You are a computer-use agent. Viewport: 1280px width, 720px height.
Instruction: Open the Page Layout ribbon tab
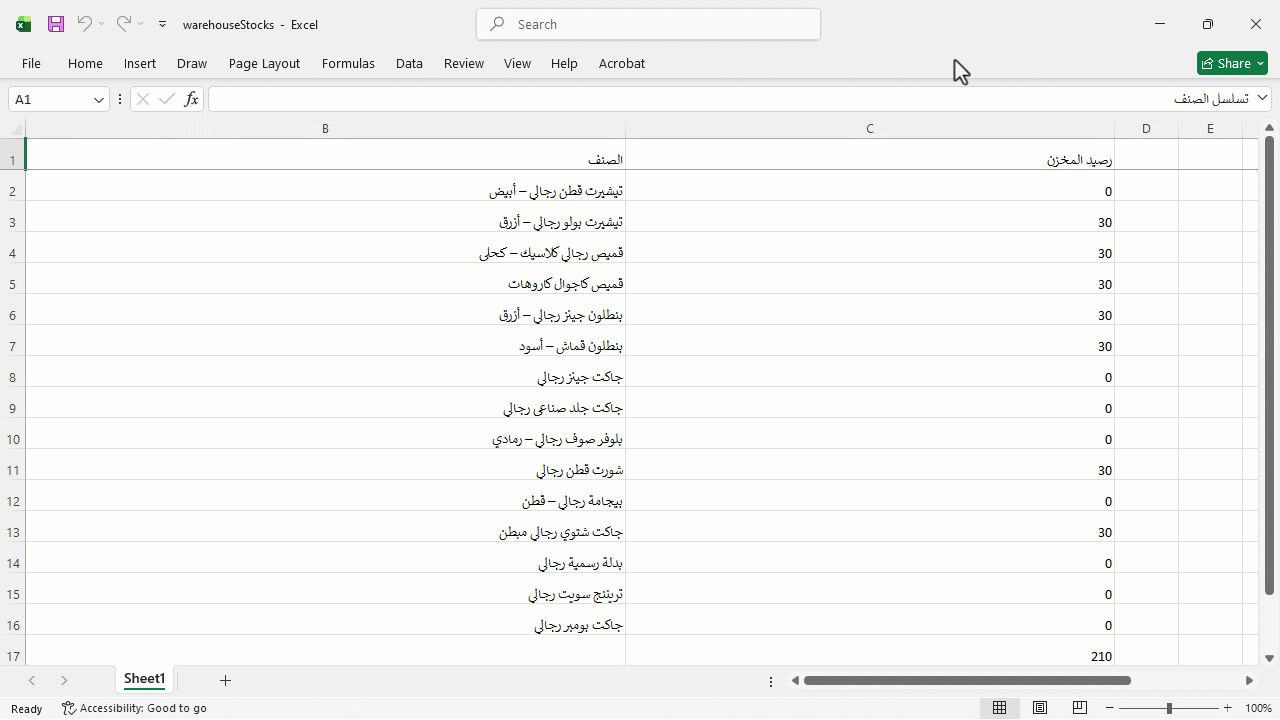click(x=264, y=63)
